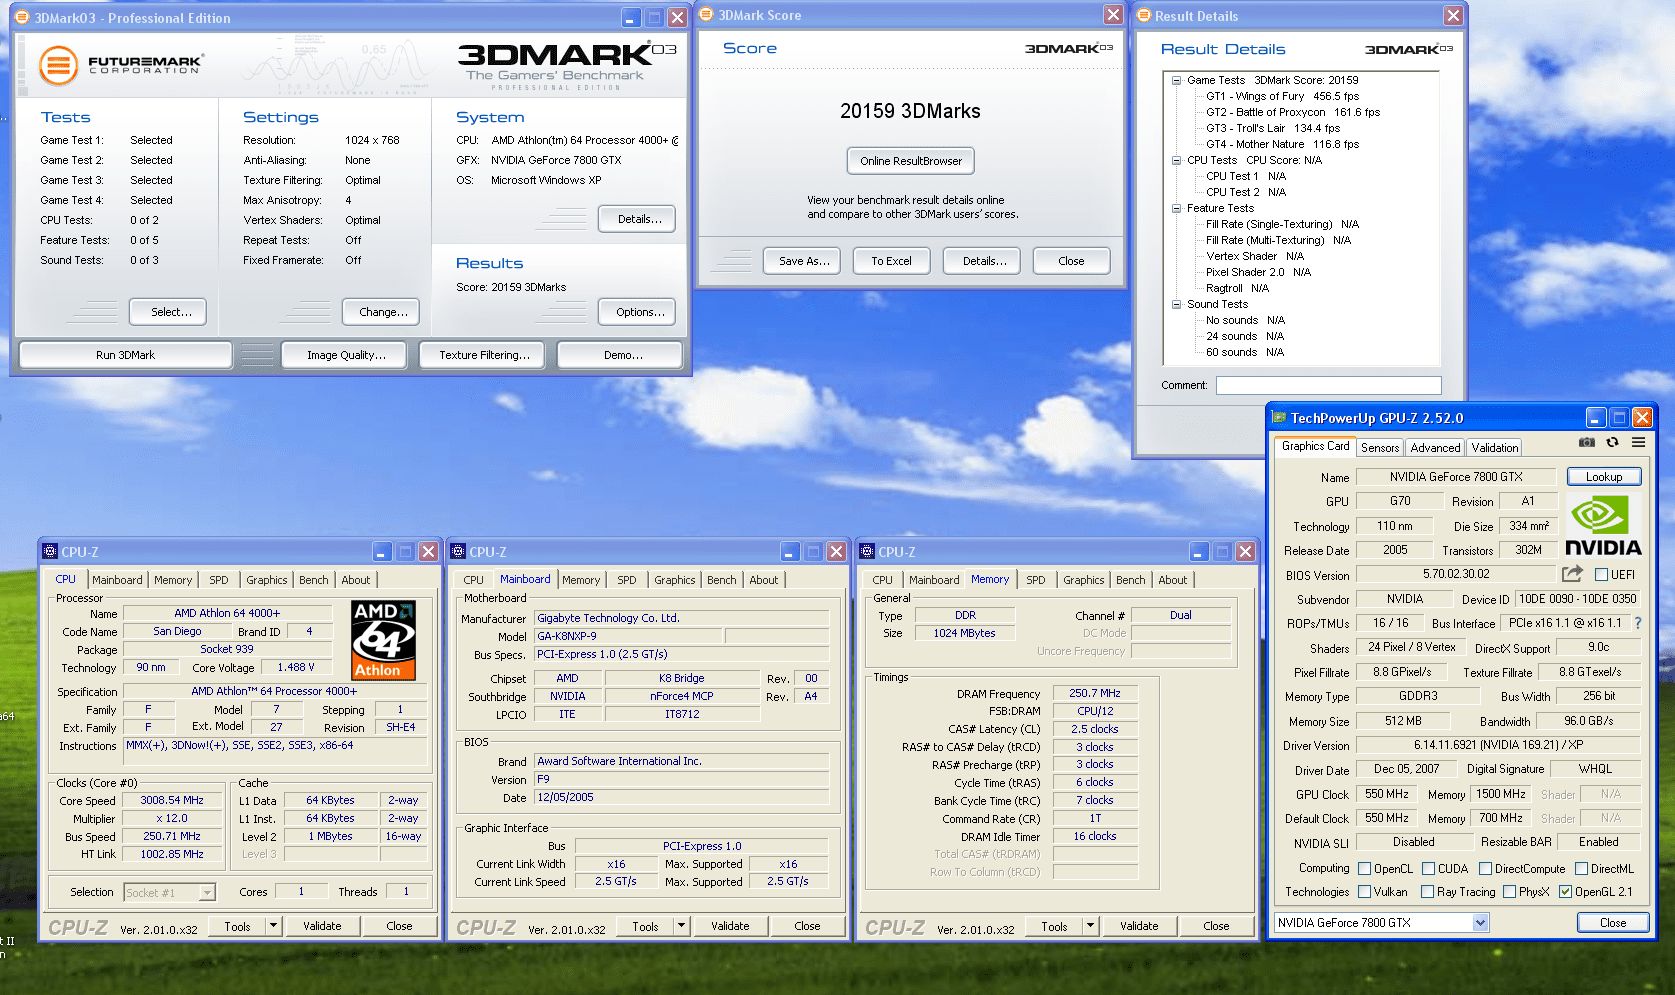1675x995 pixels.
Task: Click the AMD Athlon 64 logo
Action: coord(383,640)
